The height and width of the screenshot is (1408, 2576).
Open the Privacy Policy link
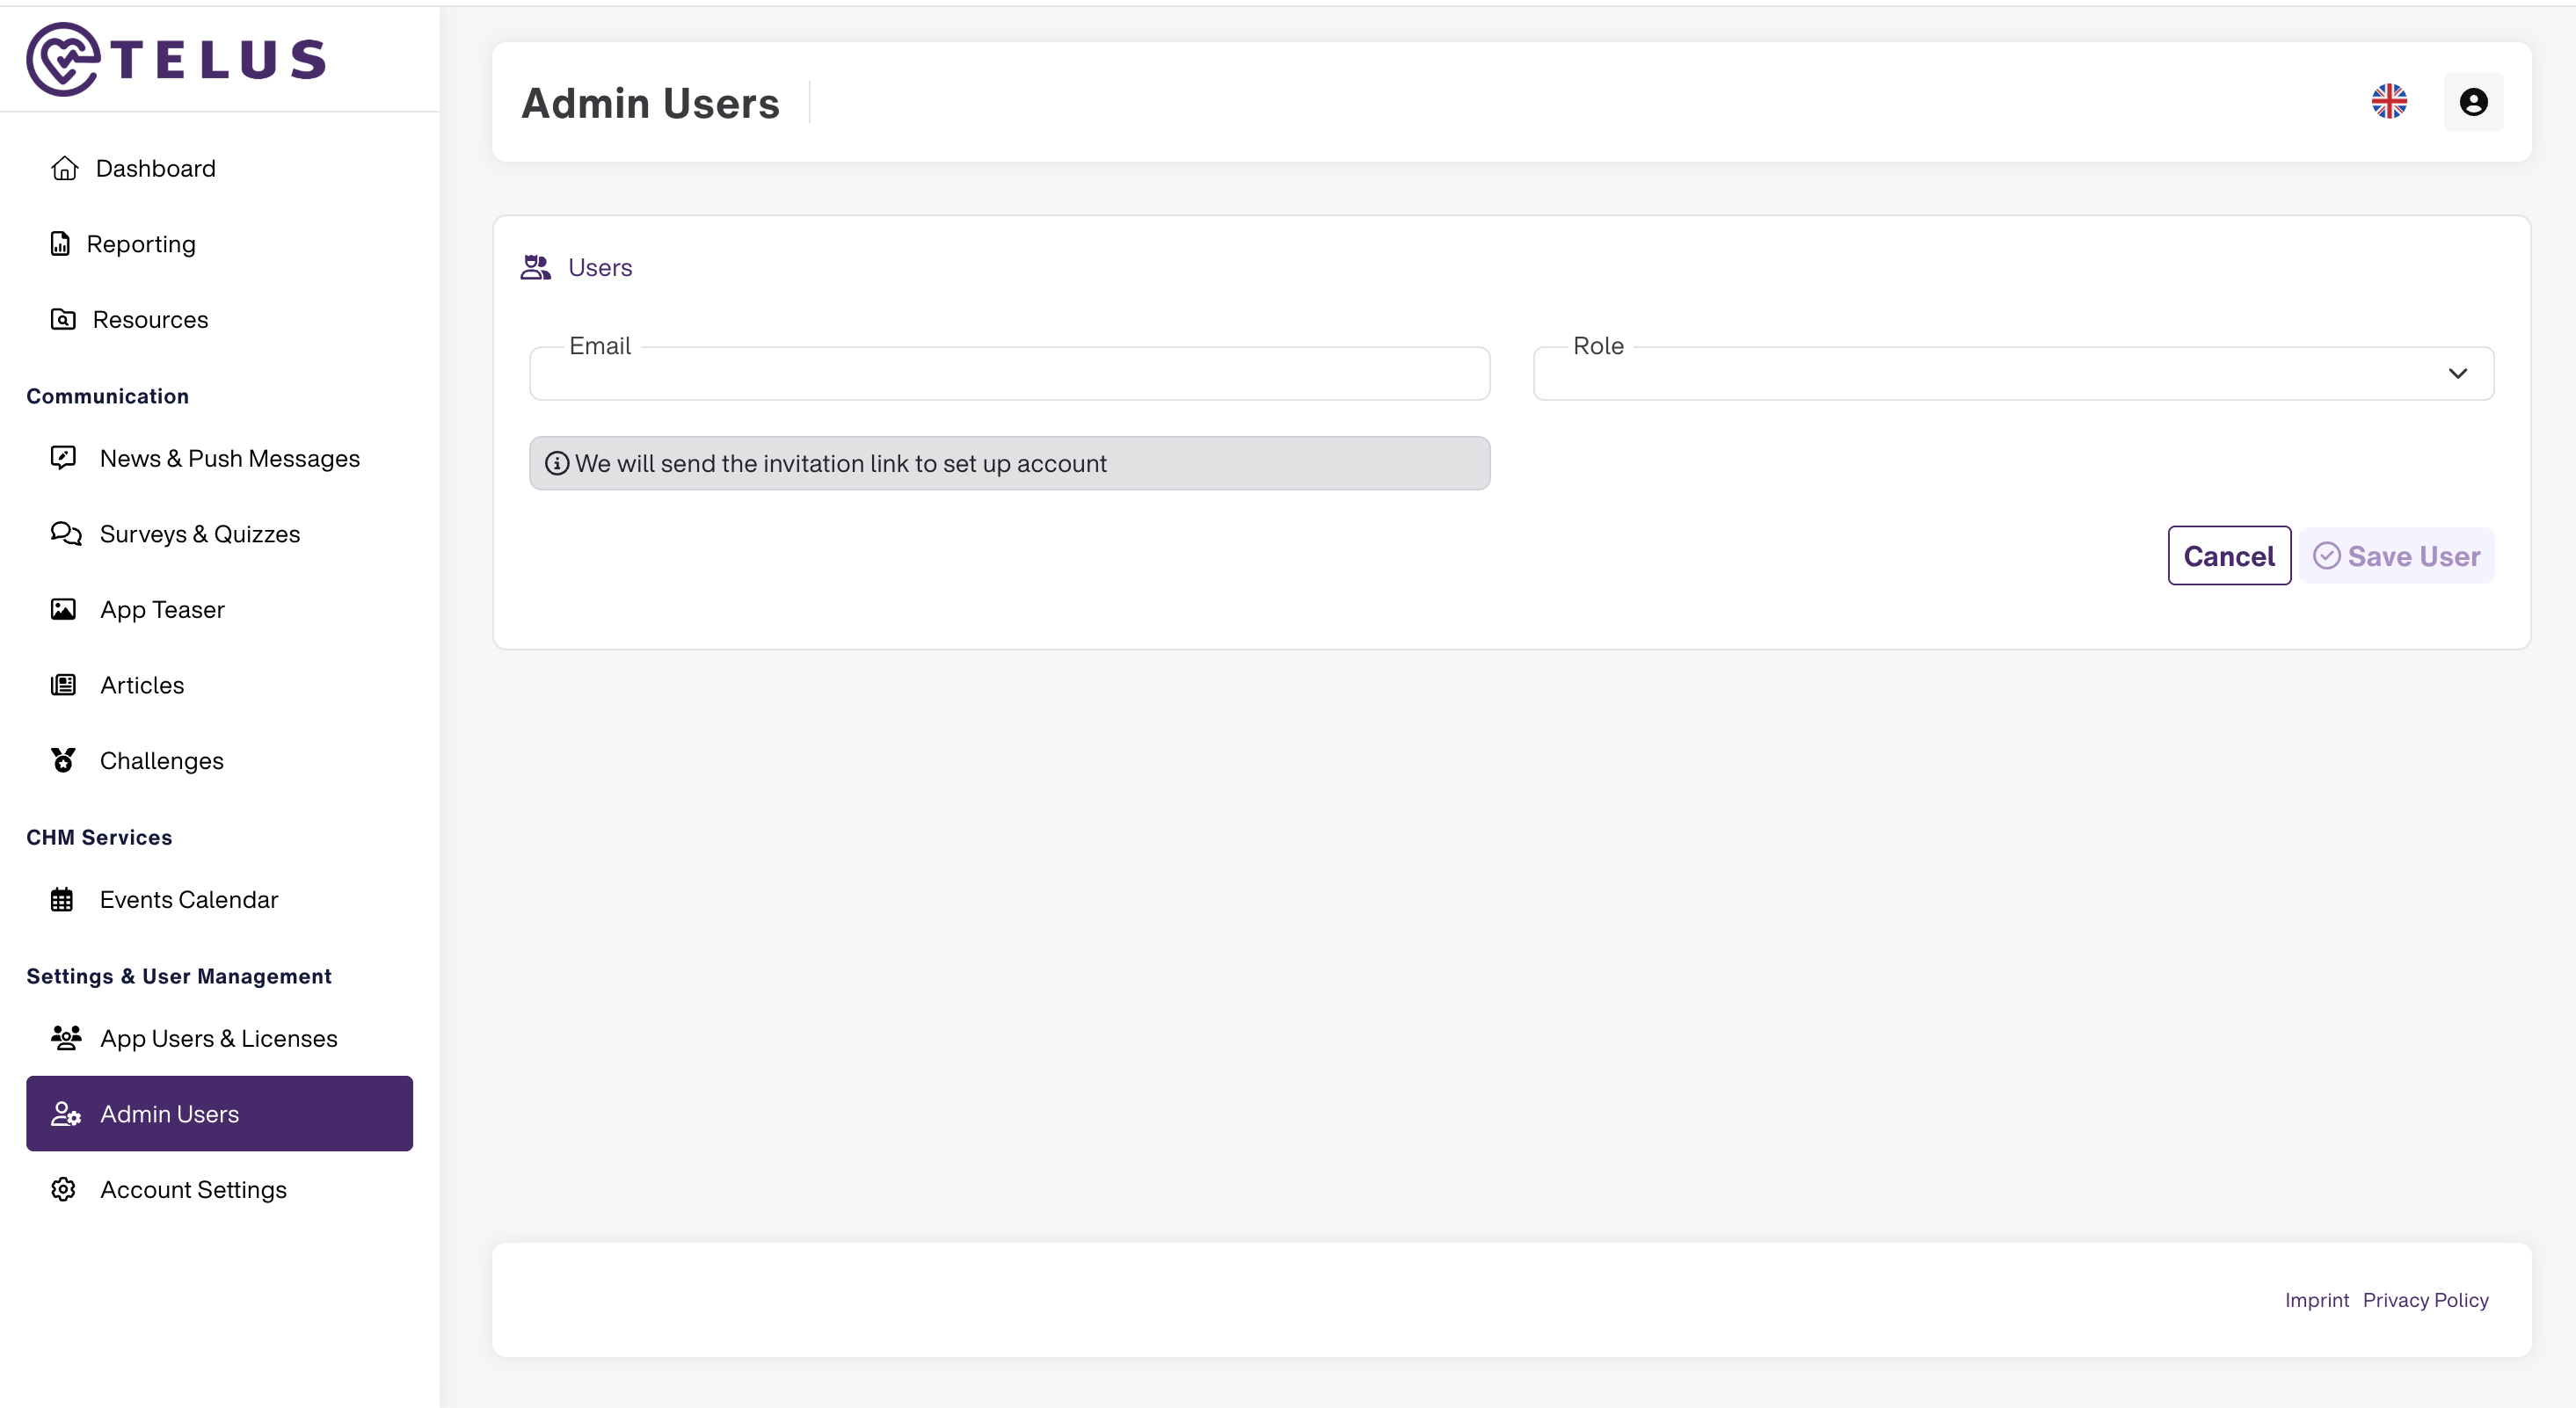(2425, 1300)
